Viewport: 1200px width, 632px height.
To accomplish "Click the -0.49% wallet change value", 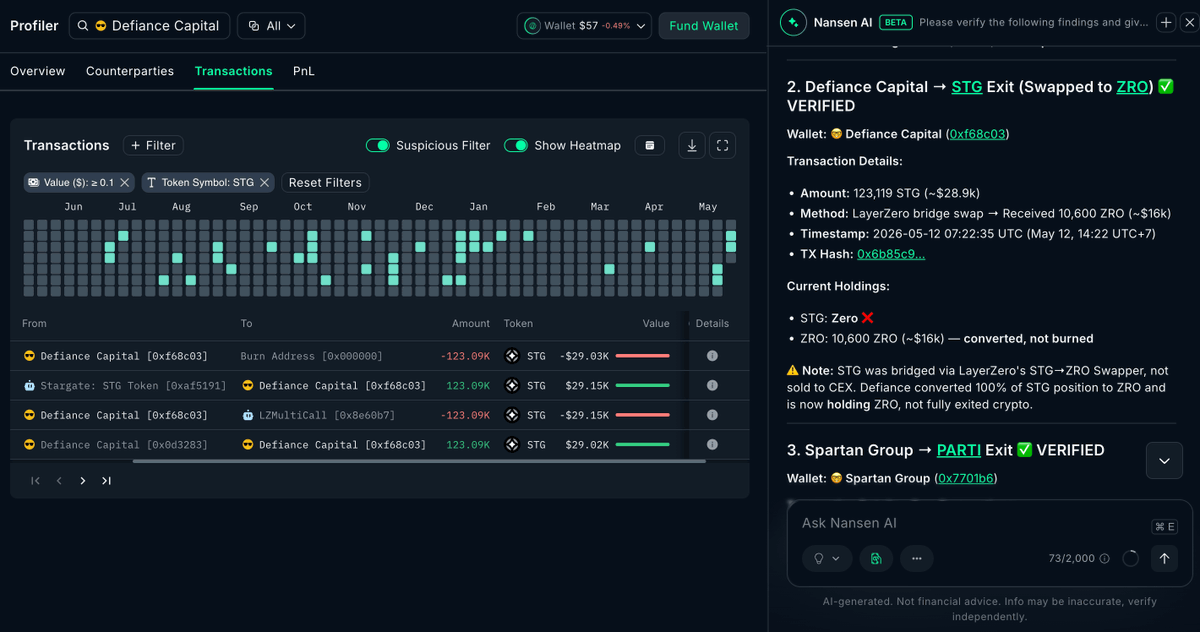I will (x=616, y=26).
